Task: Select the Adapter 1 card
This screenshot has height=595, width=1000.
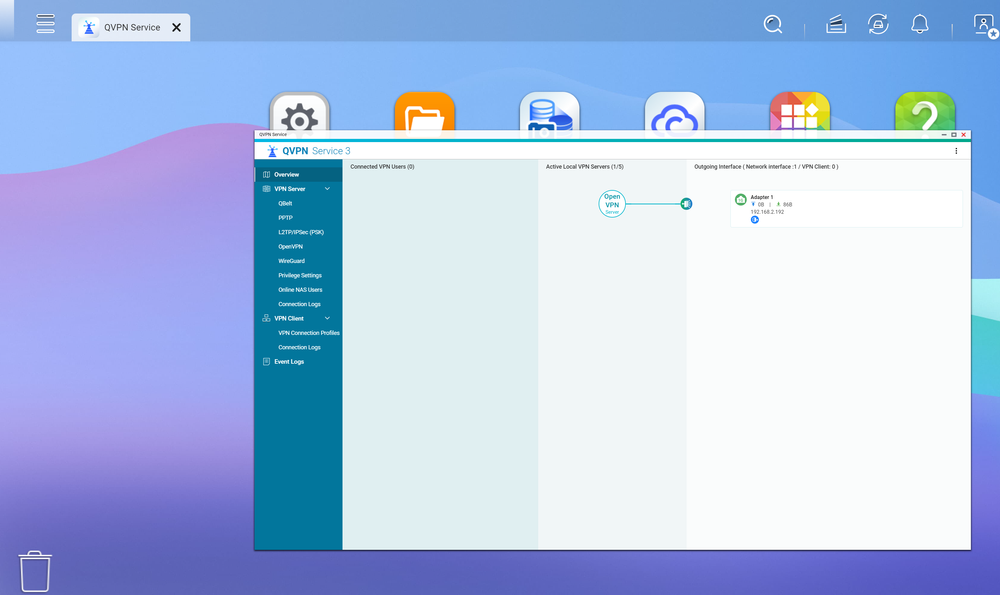Action: [845, 207]
